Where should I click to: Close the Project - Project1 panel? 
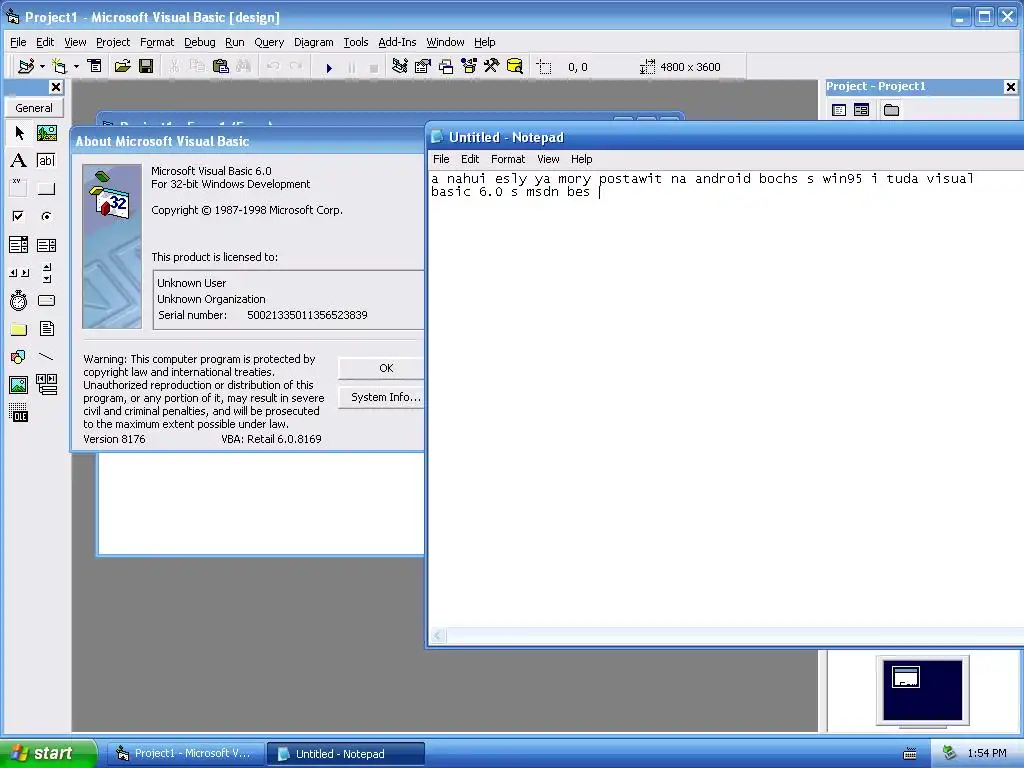coord(1010,87)
